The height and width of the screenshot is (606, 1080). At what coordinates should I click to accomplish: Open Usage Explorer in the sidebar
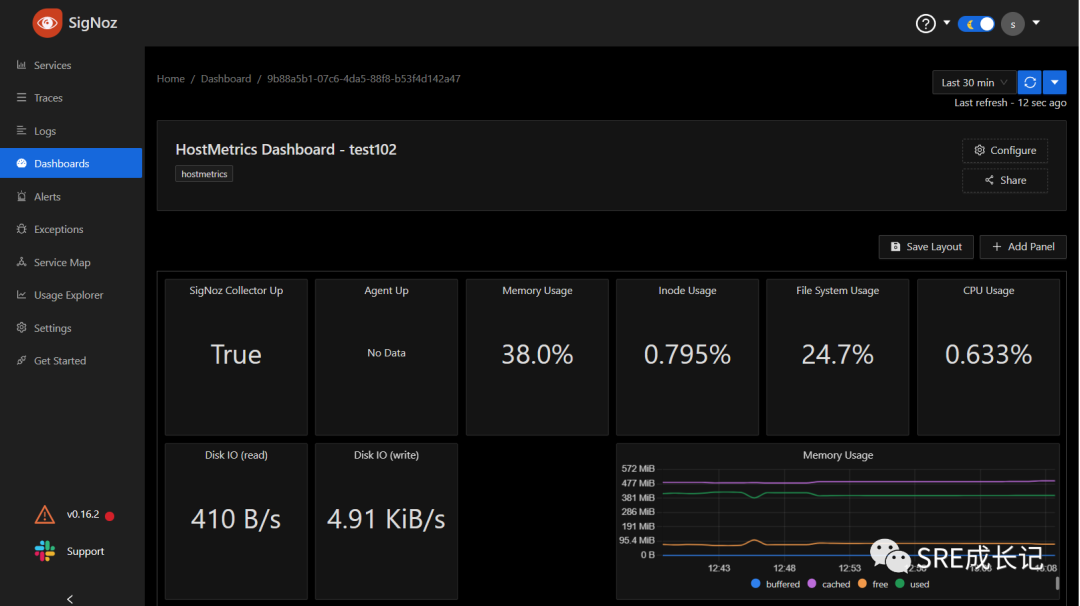pos(71,295)
